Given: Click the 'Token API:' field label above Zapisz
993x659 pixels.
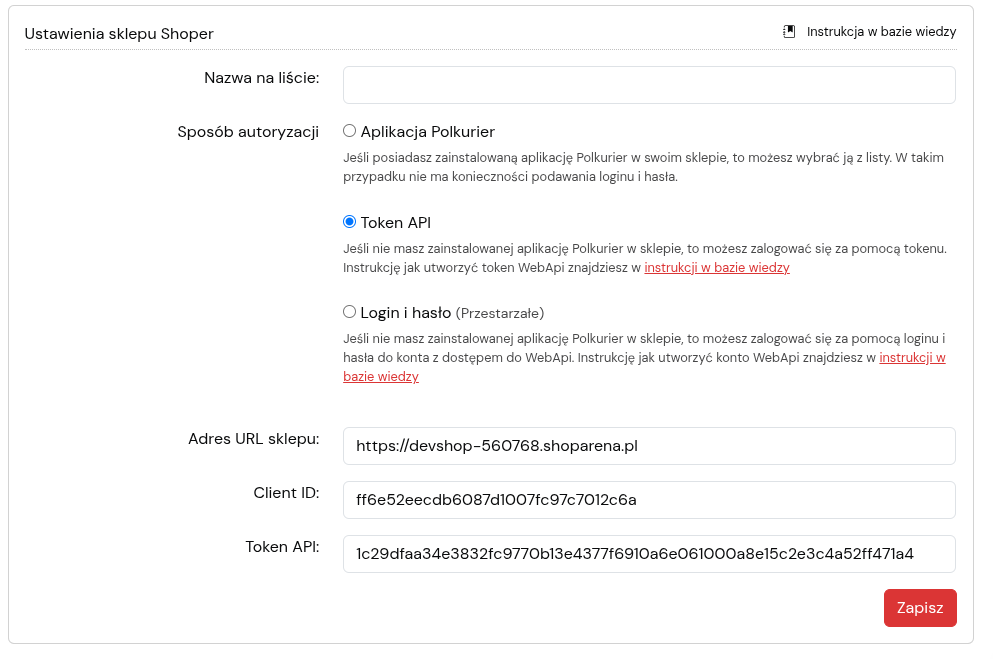Looking at the screenshot, I should click(282, 547).
